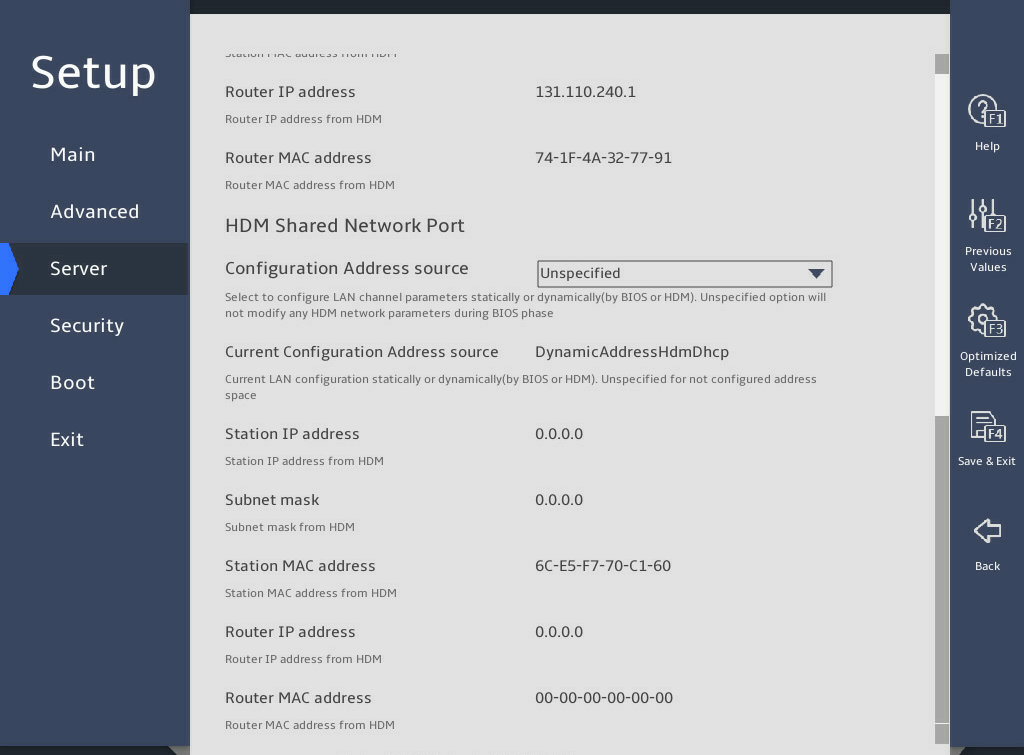The height and width of the screenshot is (755, 1024).
Task: Click the Save & Exit label
Action: tap(986, 461)
